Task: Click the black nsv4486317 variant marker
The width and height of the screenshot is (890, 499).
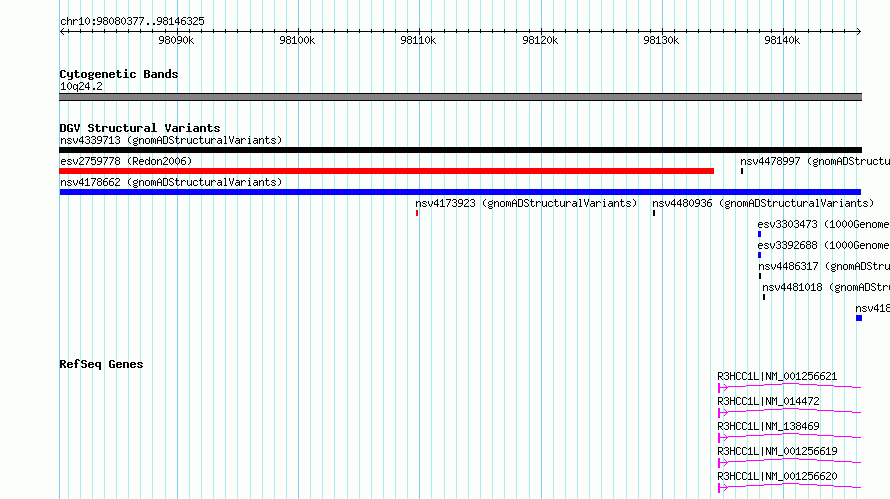Action: click(760, 276)
